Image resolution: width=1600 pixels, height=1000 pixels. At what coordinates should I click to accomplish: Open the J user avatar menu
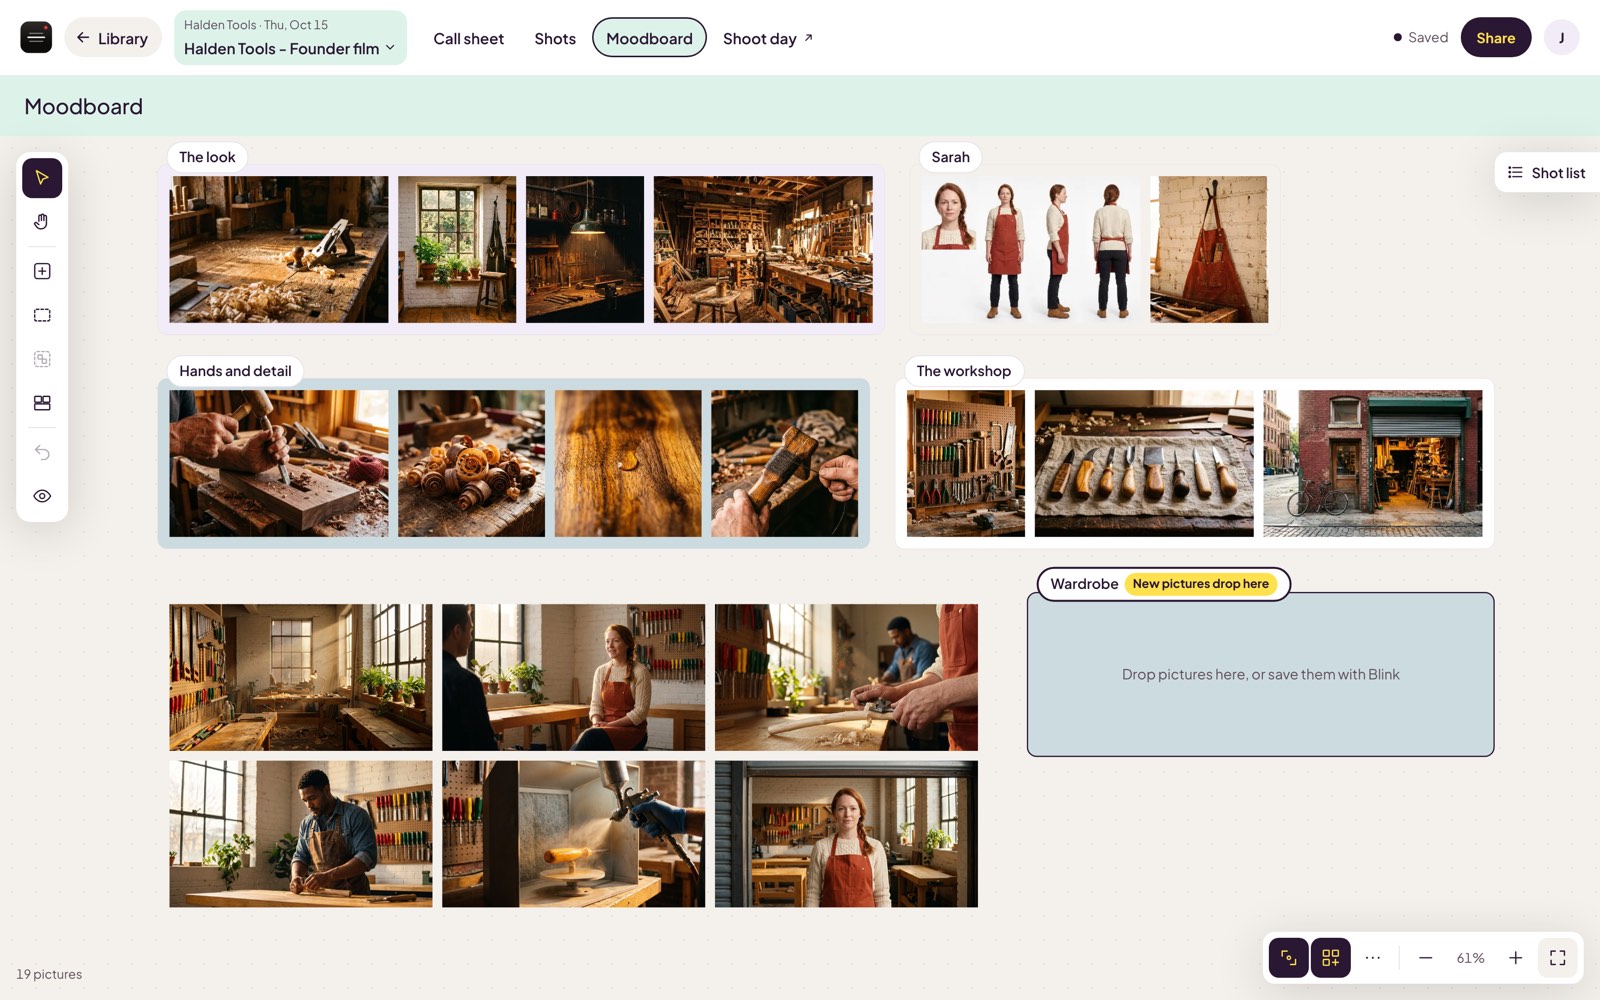pyautogui.click(x=1561, y=38)
